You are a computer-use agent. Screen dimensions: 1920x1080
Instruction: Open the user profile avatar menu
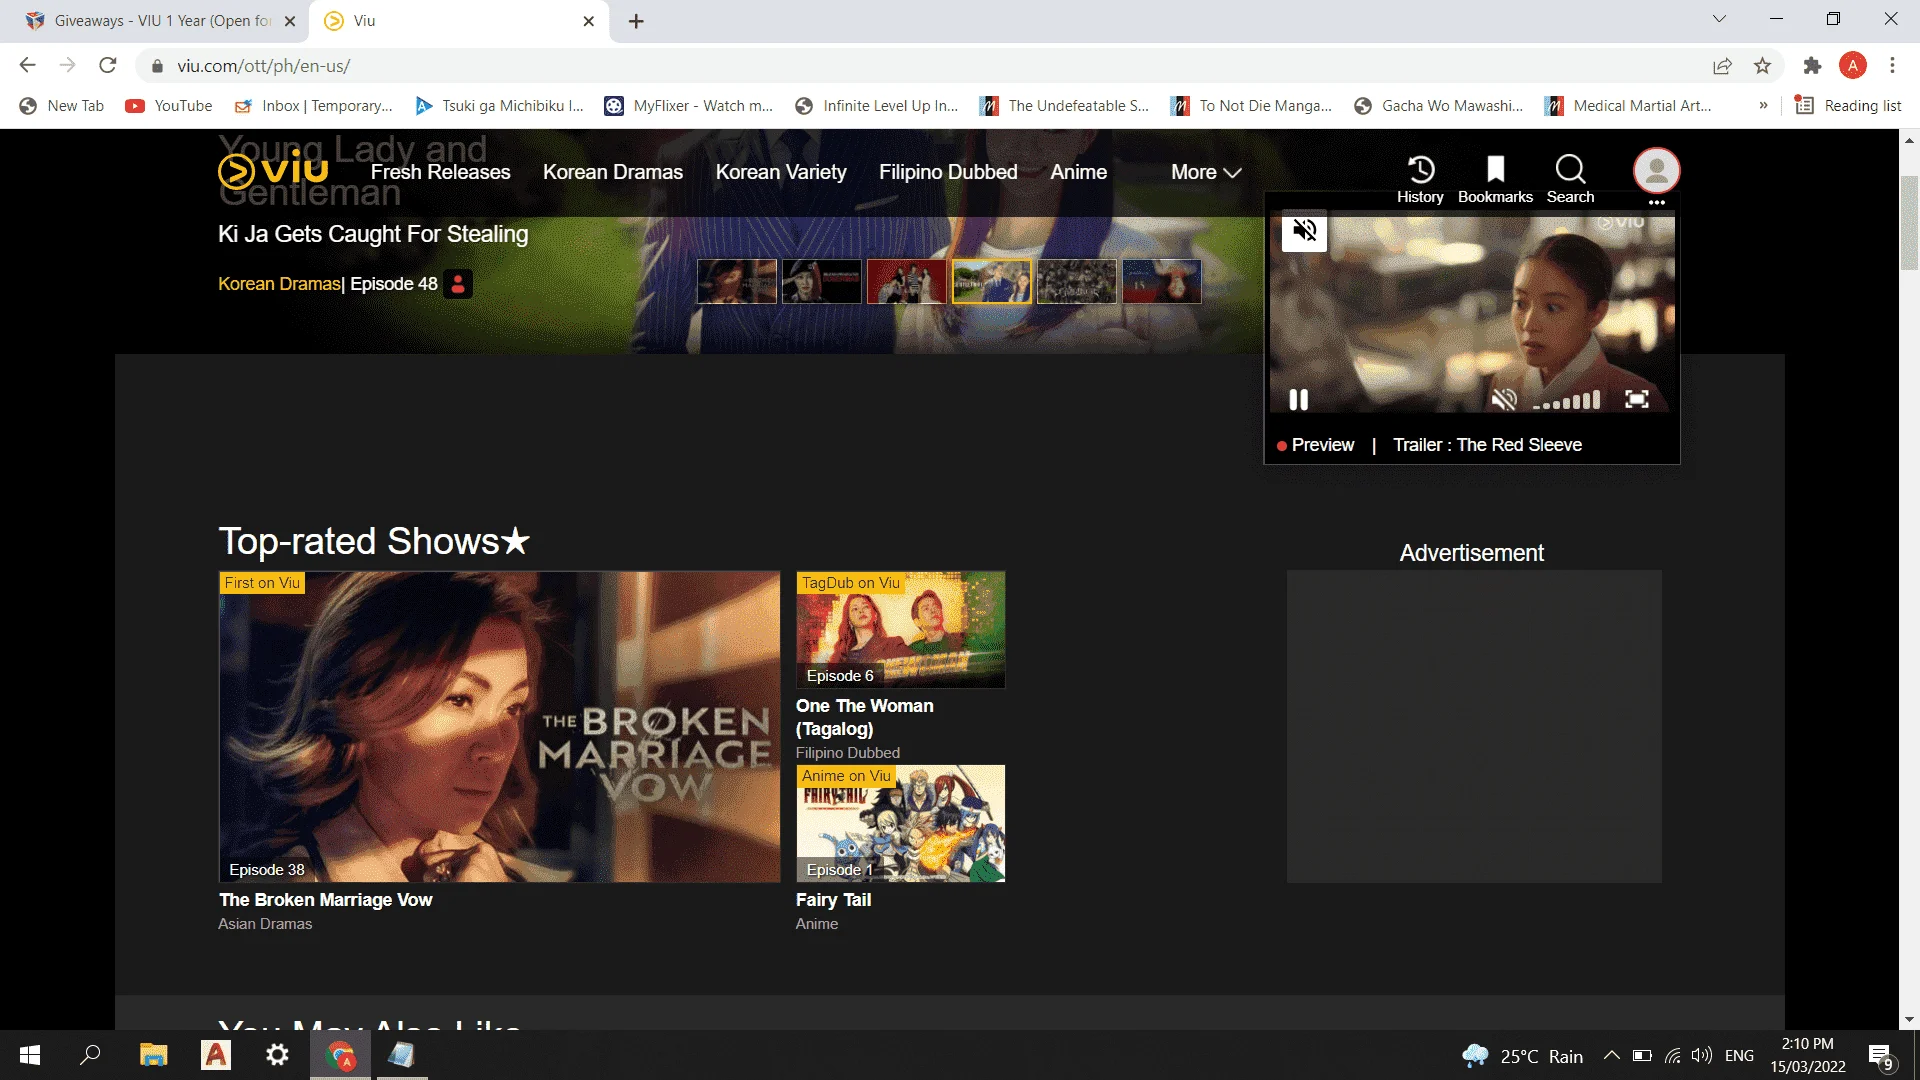1656,171
